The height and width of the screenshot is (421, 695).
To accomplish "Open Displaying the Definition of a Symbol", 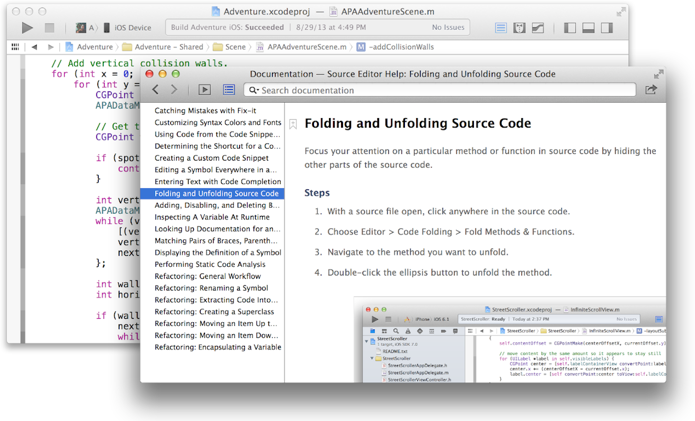I will pyautogui.click(x=218, y=252).
